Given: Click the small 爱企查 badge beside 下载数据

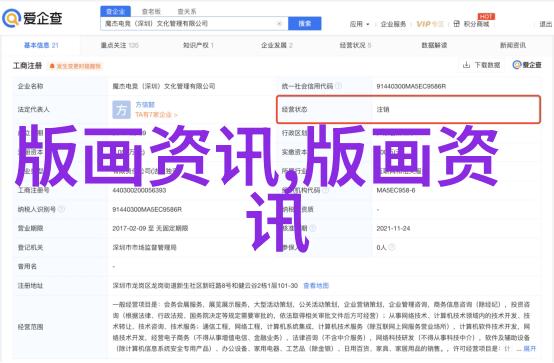Looking at the screenshot, I should 527,65.
